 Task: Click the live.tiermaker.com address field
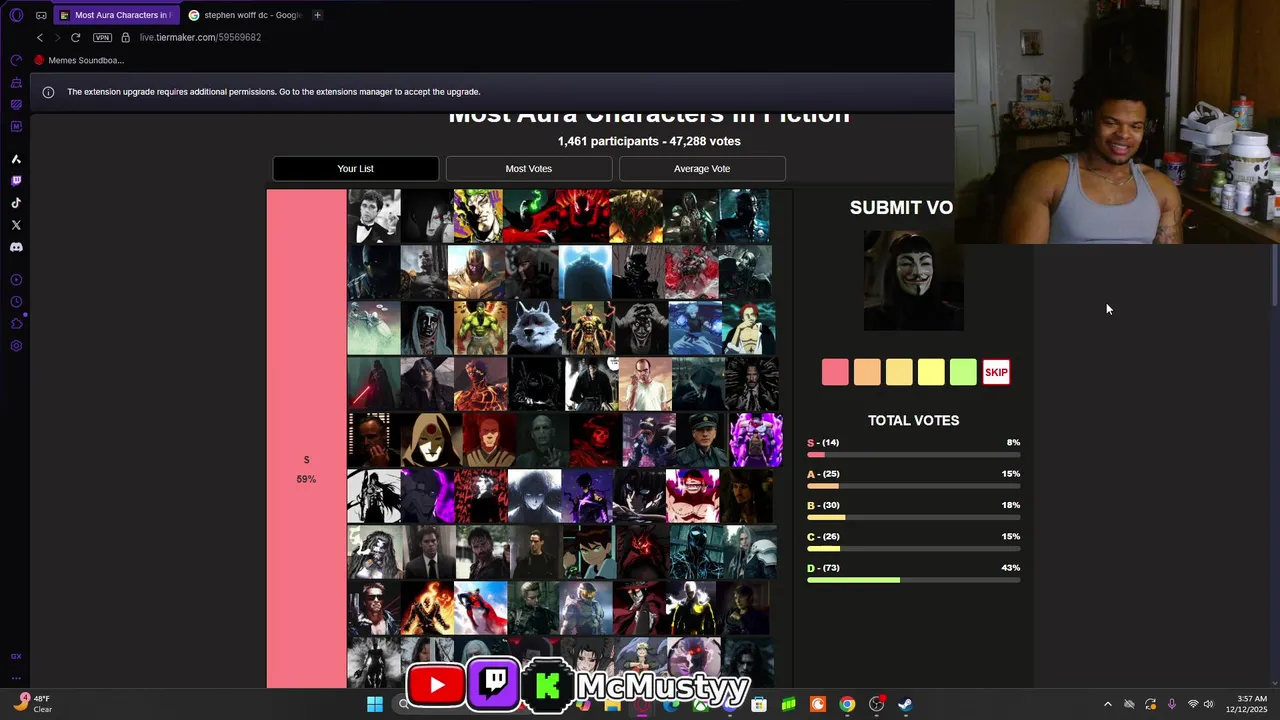click(x=200, y=37)
